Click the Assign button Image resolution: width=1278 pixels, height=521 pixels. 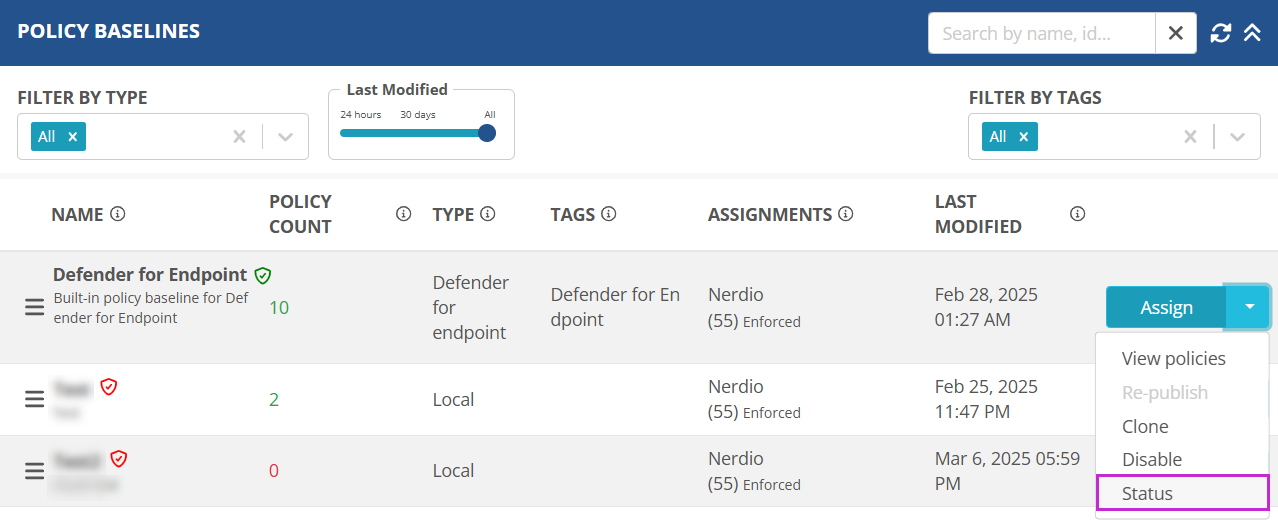coord(1166,307)
